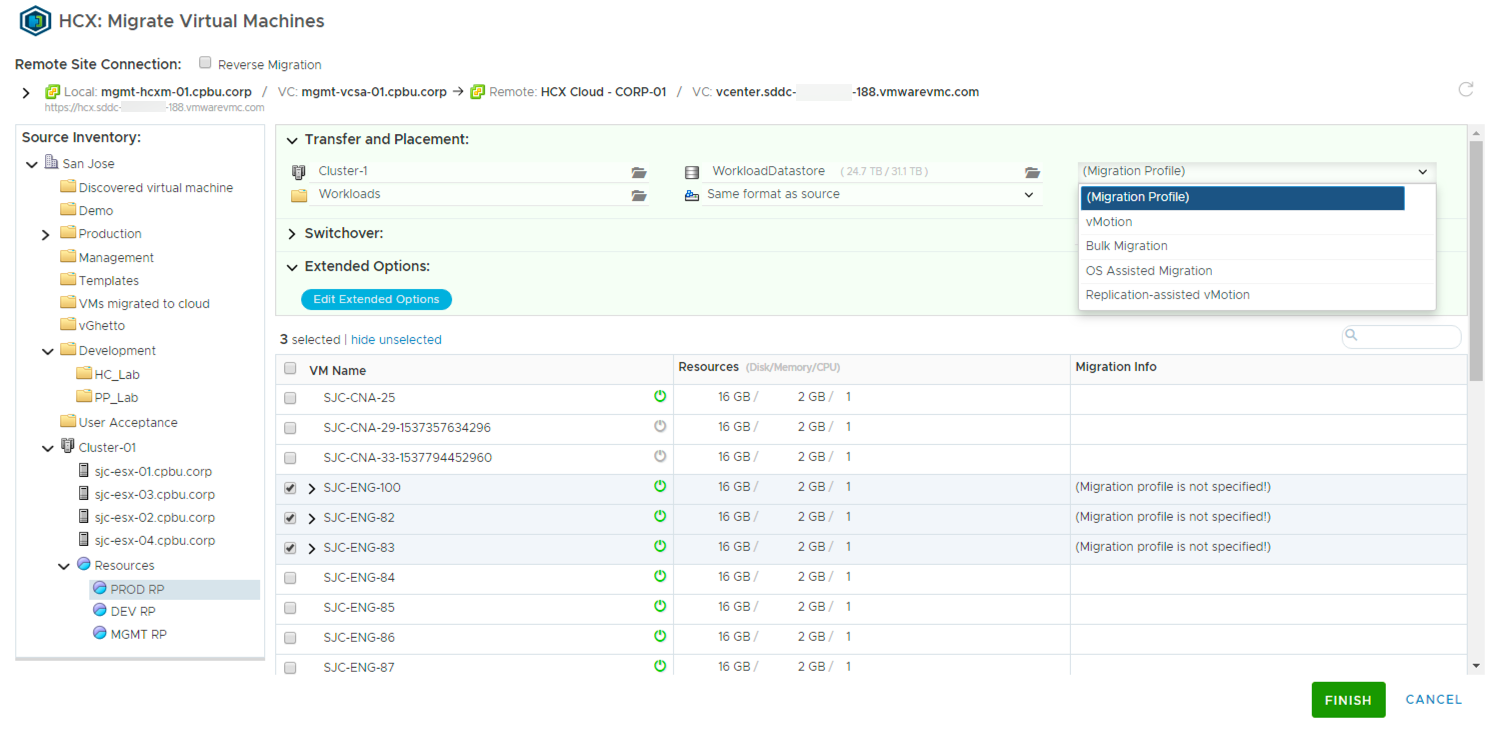The height and width of the screenshot is (730, 1498).
Task: Click the Remote HCX Cloud site icon
Action: [x=477, y=91]
